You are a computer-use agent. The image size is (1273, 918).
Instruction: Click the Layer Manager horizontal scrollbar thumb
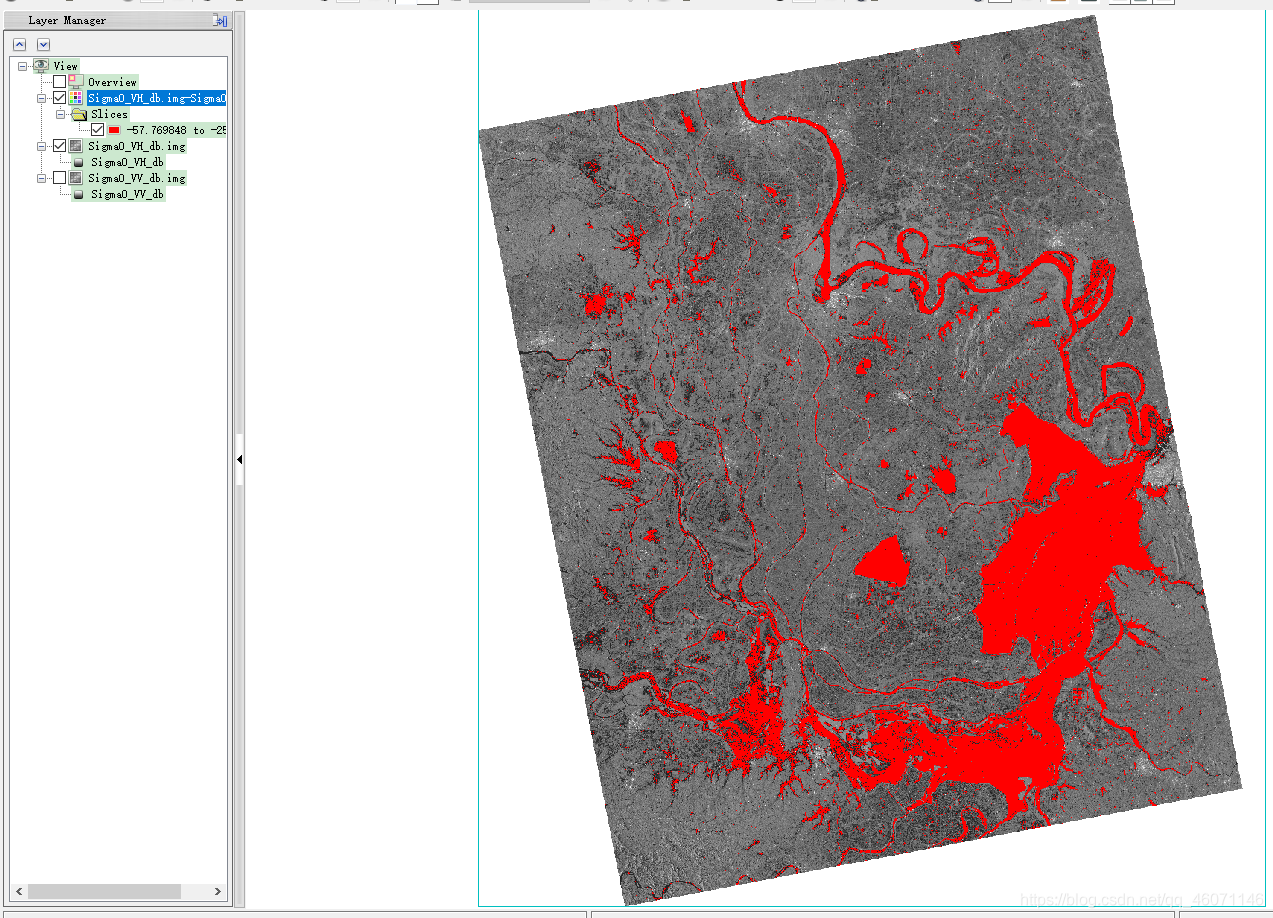tap(104, 891)
